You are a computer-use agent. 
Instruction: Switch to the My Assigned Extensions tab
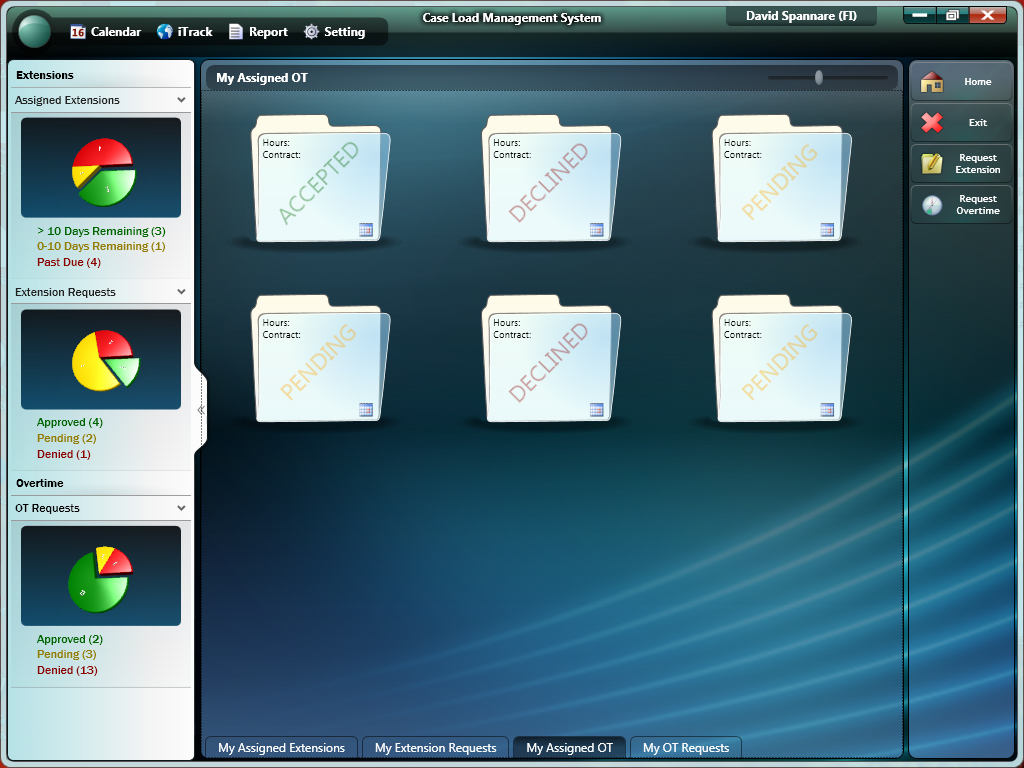(x=281, y=748)
